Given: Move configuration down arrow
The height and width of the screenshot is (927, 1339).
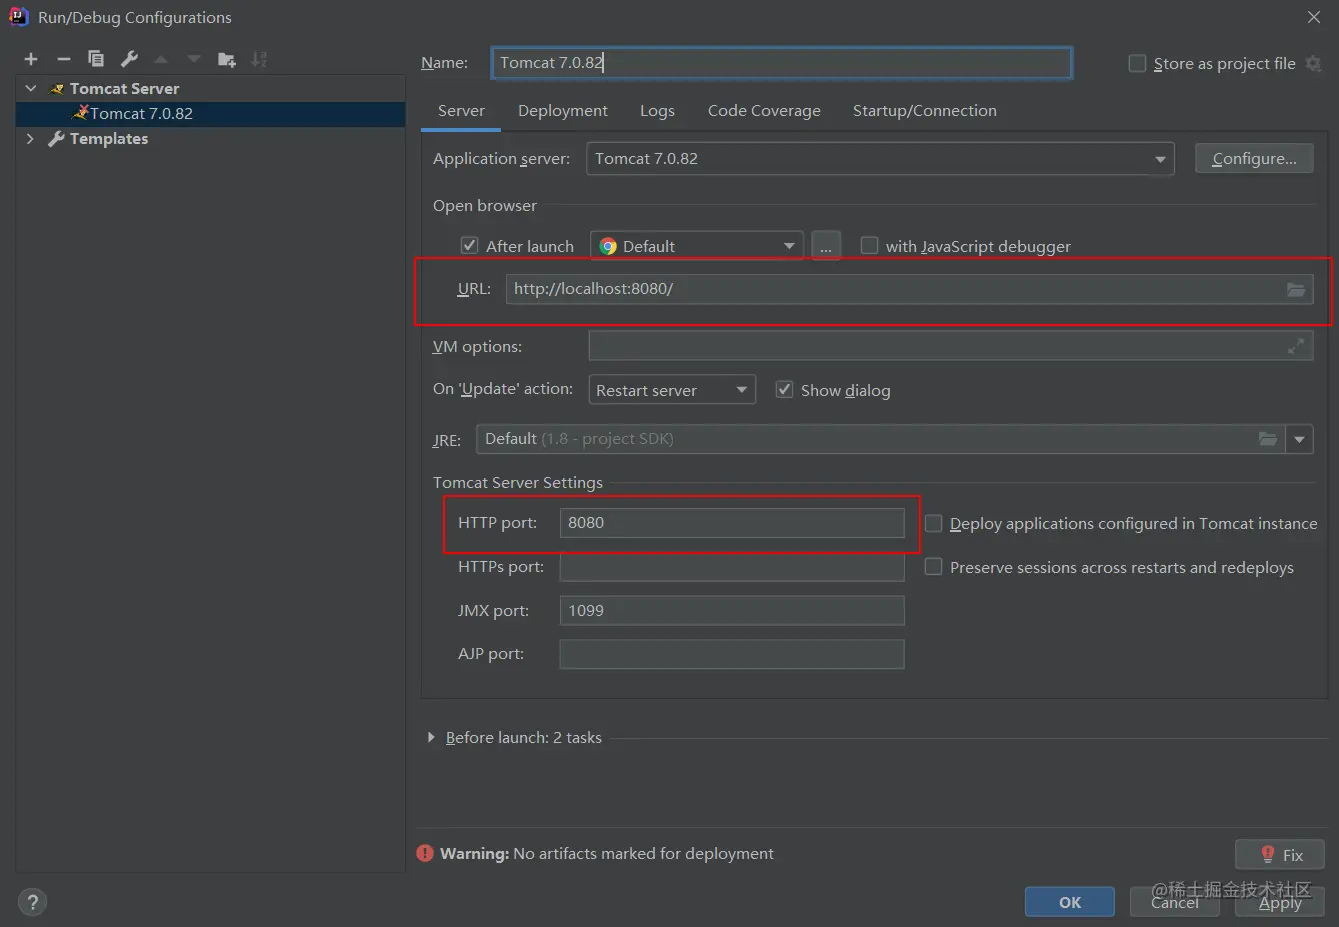Looking at the screenshot, I should pyautogui.click(x=194, y=59).
